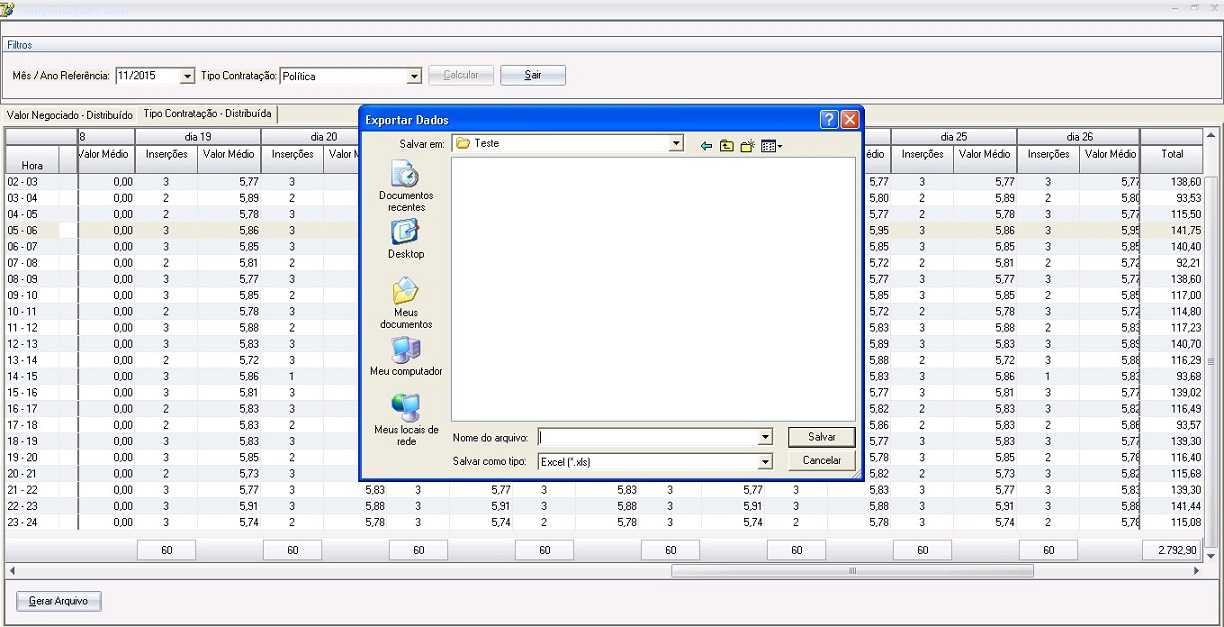
Task: Go to Desktop location in save dialog
Action: 405,239
